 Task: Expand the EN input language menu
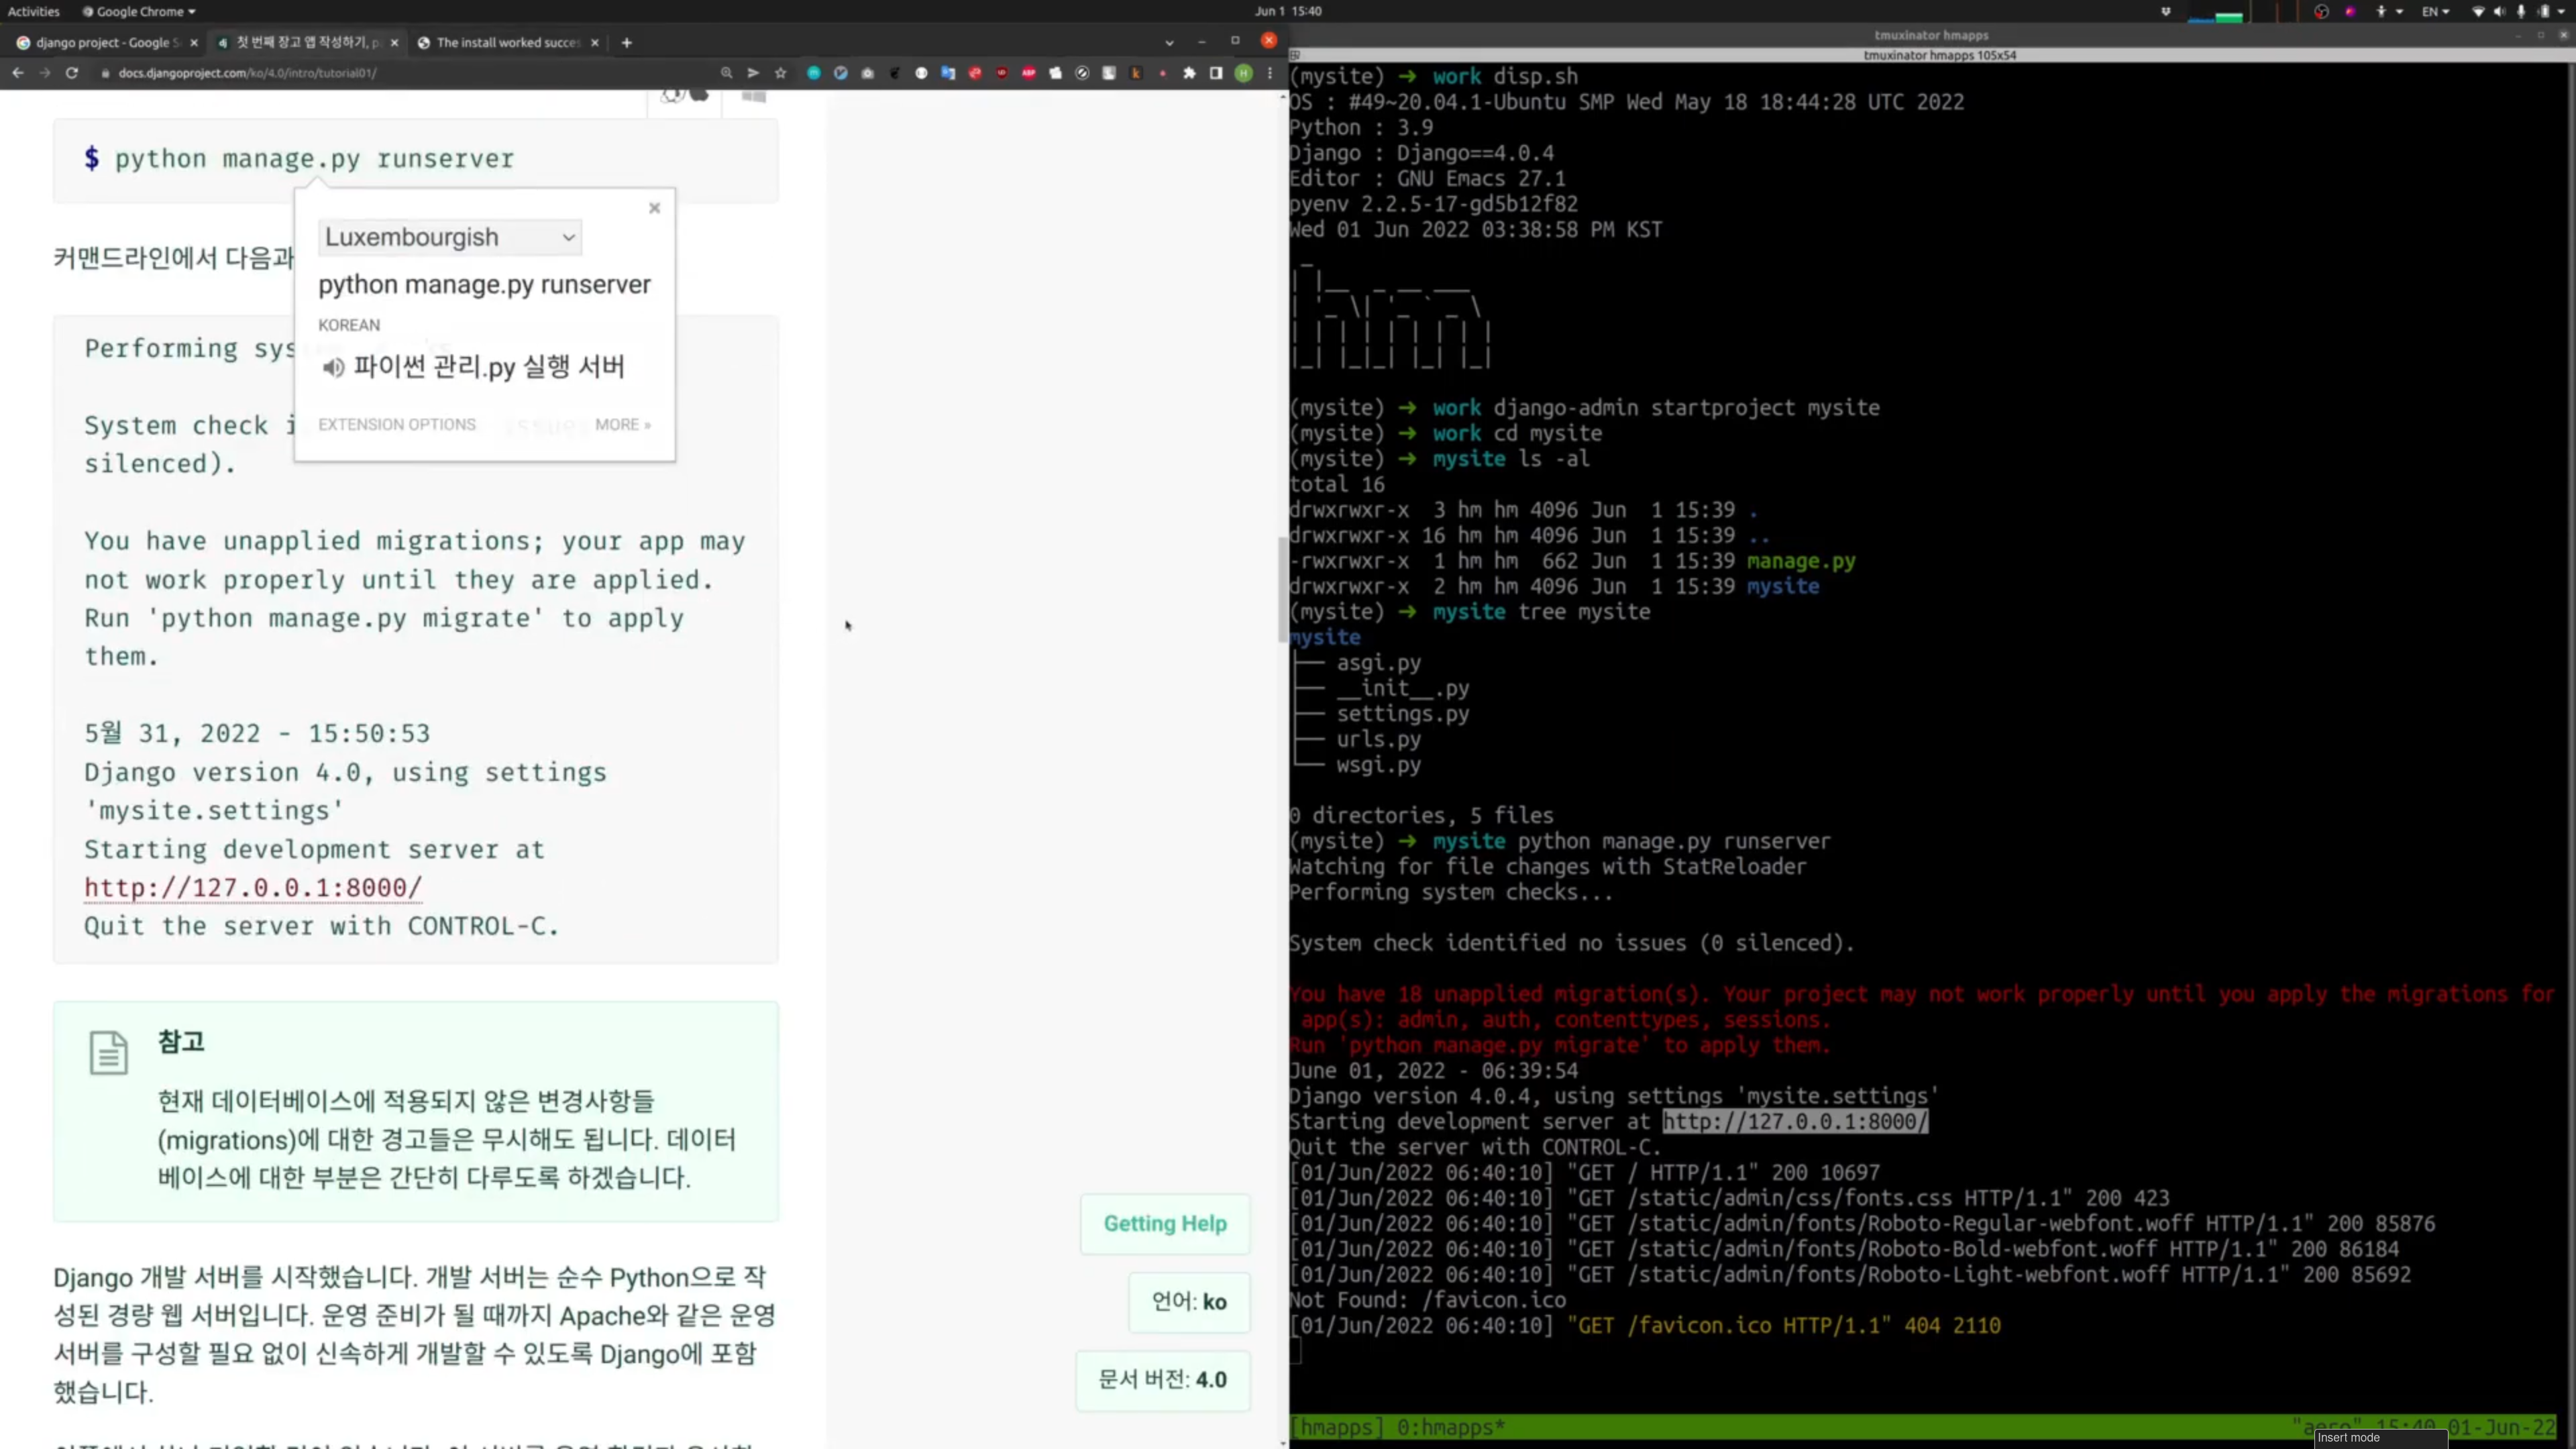[2436, 12]
